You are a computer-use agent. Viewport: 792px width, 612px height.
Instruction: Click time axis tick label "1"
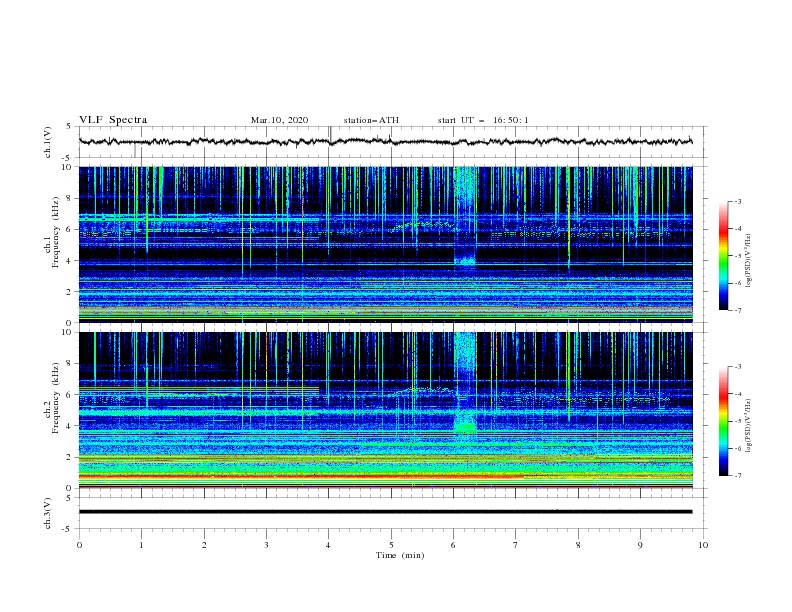click(x=141, y=545)
